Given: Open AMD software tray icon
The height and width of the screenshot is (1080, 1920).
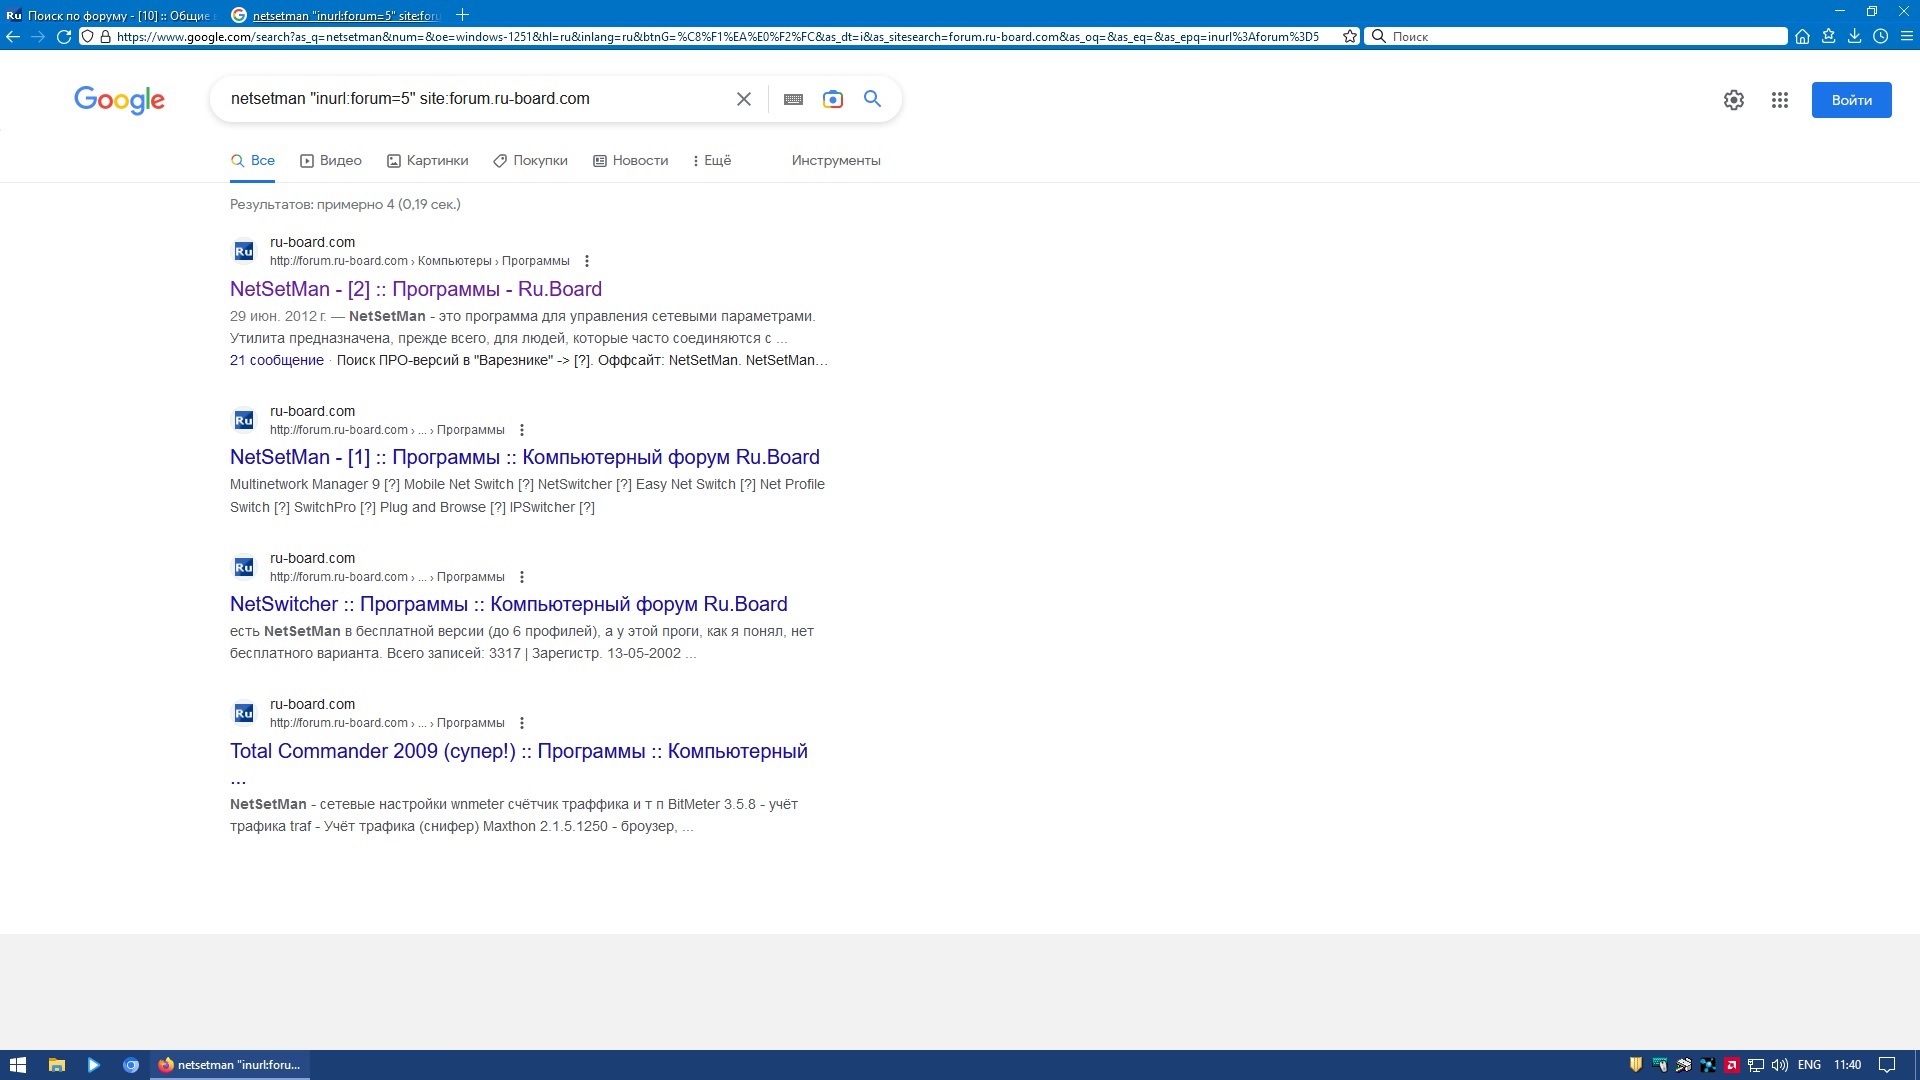Looking at the screenshot, I should click(1731, 1065).
